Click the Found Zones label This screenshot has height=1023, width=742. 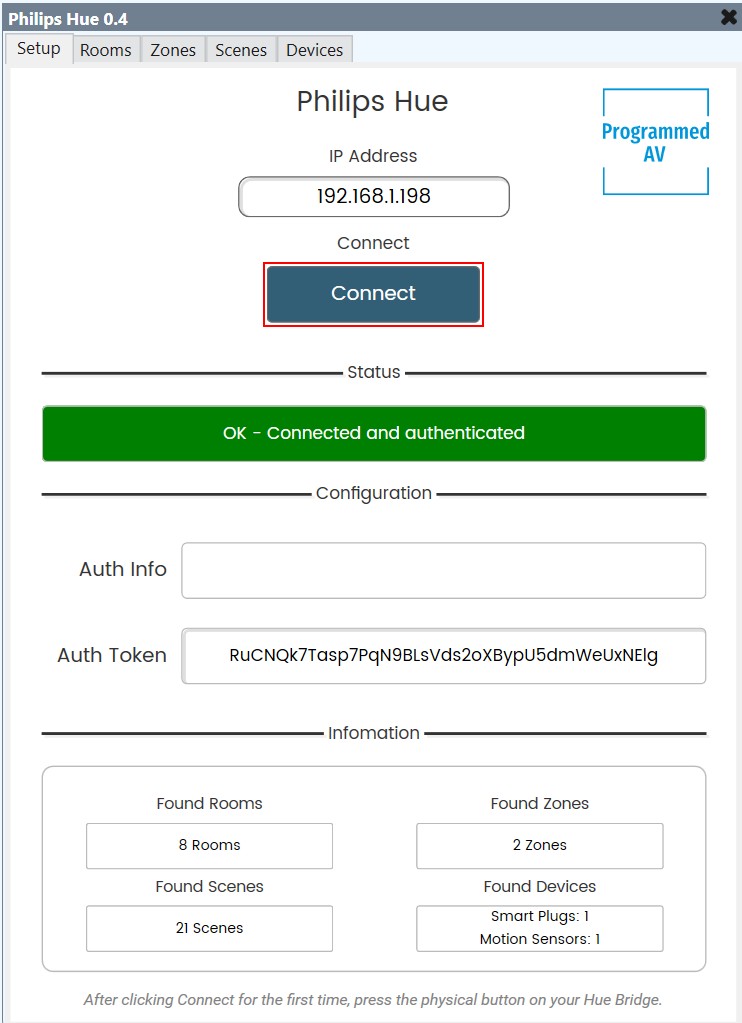(540, 804)
